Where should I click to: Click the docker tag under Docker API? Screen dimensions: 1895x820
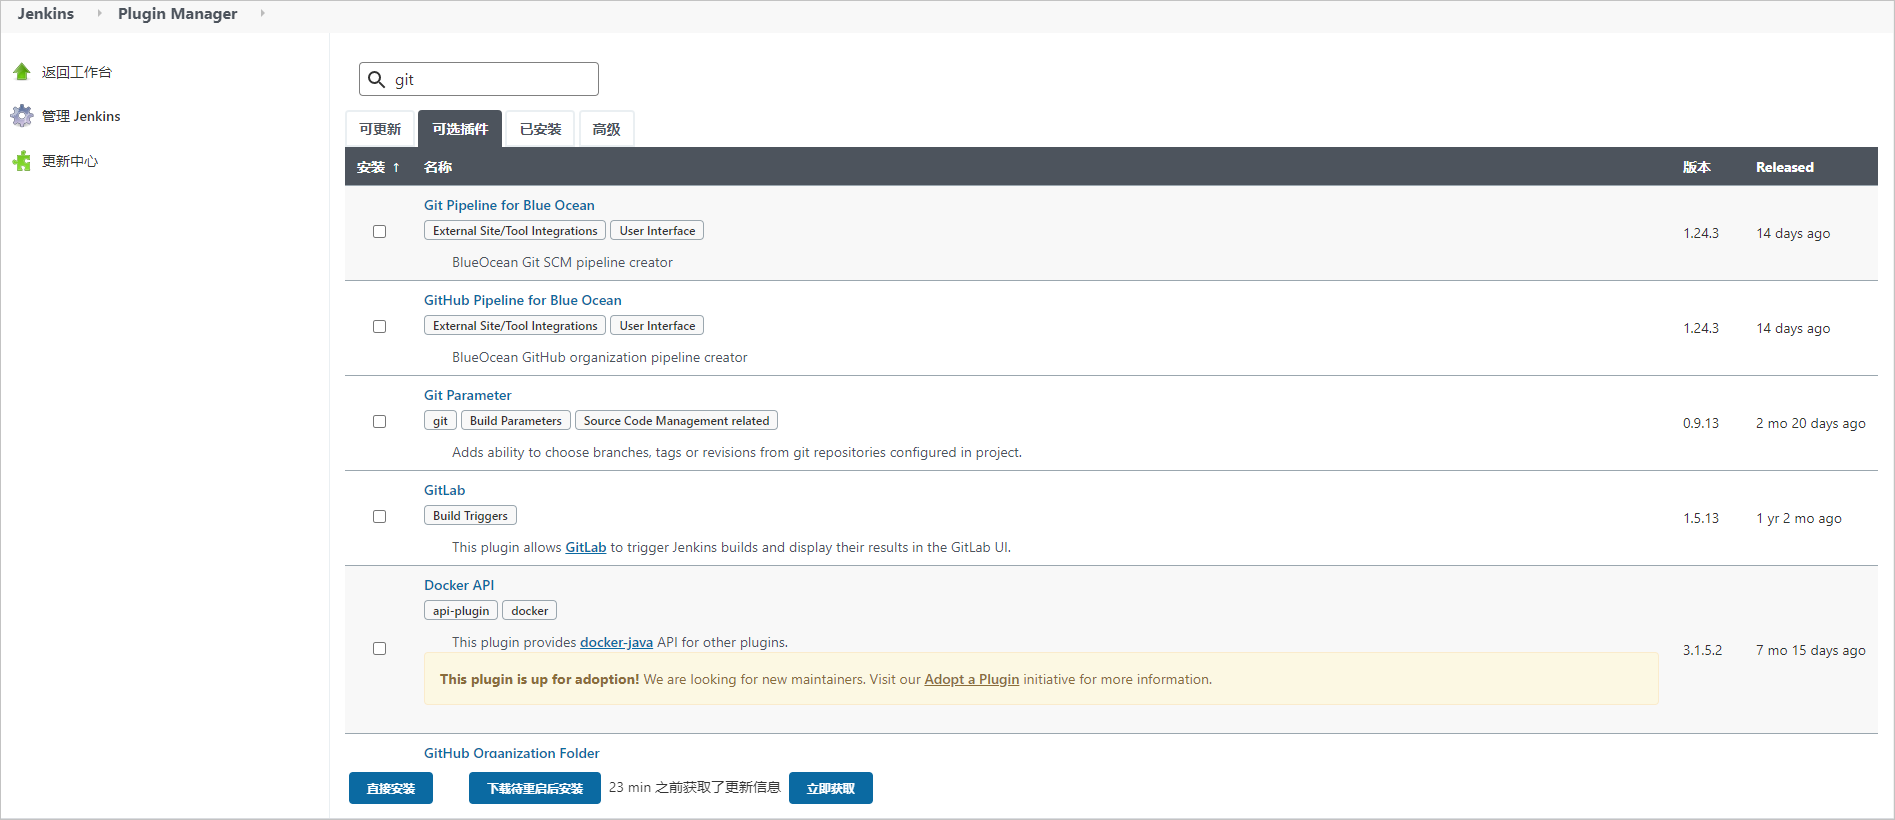click(x=529, y=610)
